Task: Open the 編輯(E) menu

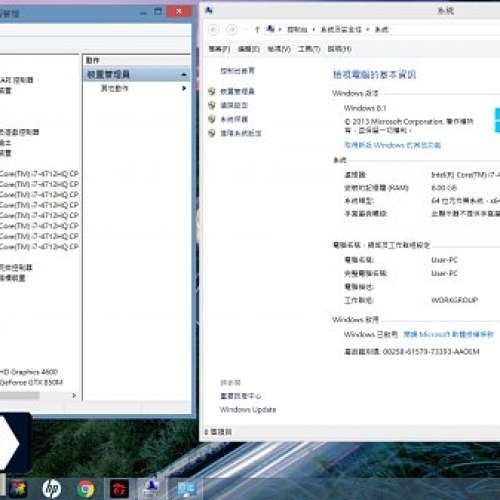Action: point(249,49)
